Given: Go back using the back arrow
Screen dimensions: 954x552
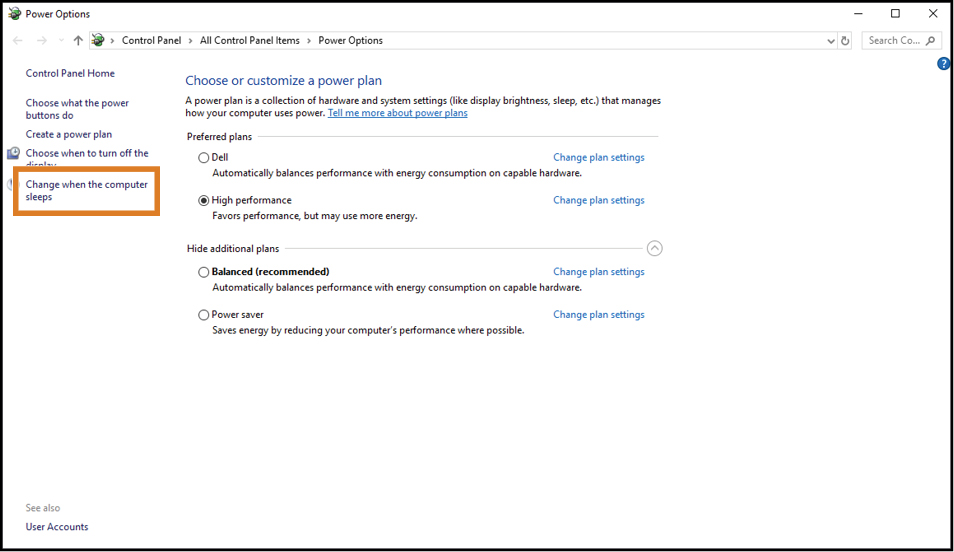Looking at the screenshot, I should pyautogui.click(x=18, y=41).
